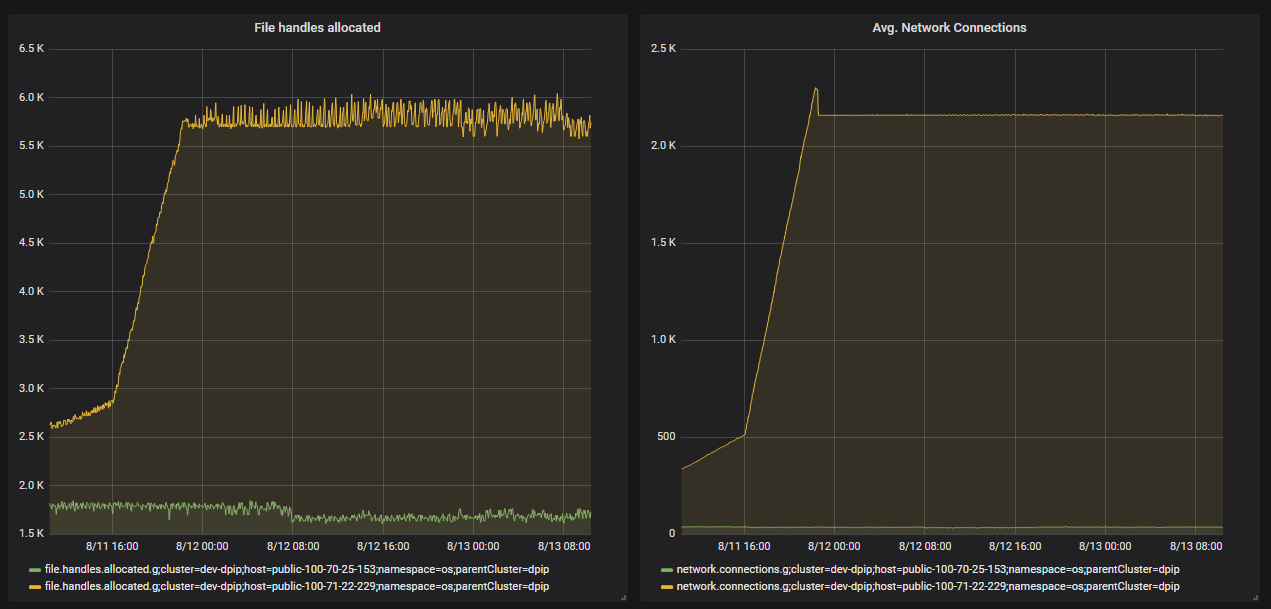
Task: Click the peak spike on the network connections graph
Action: pyautogui.click(x=814, y=88)
